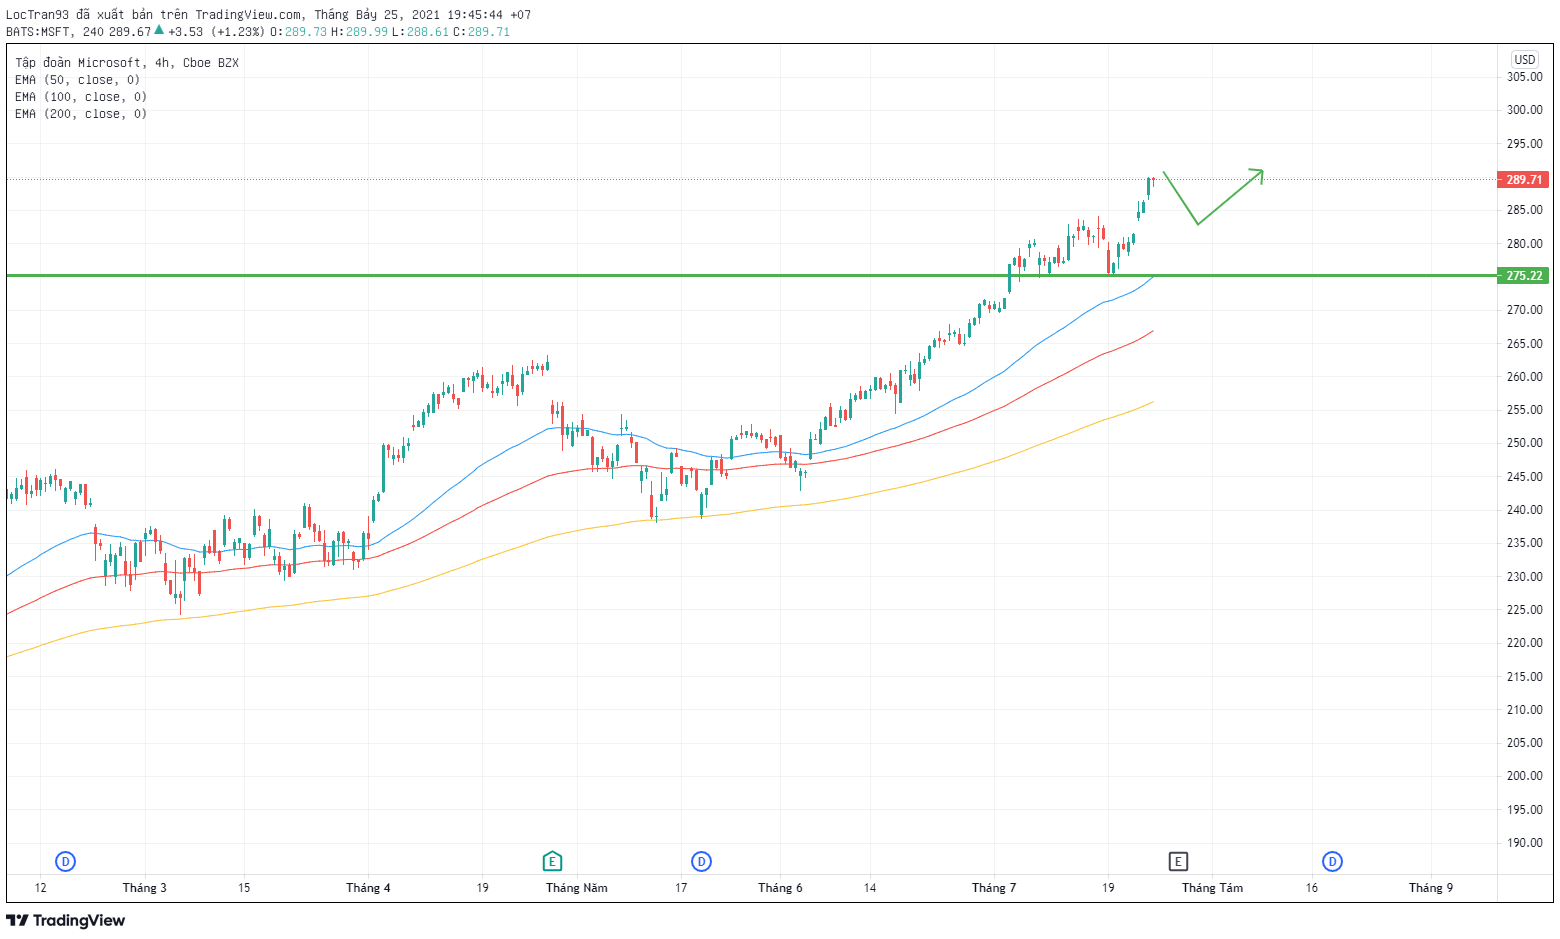Click the 'Tháng 4' time axis label

click(x=368, y=888)
